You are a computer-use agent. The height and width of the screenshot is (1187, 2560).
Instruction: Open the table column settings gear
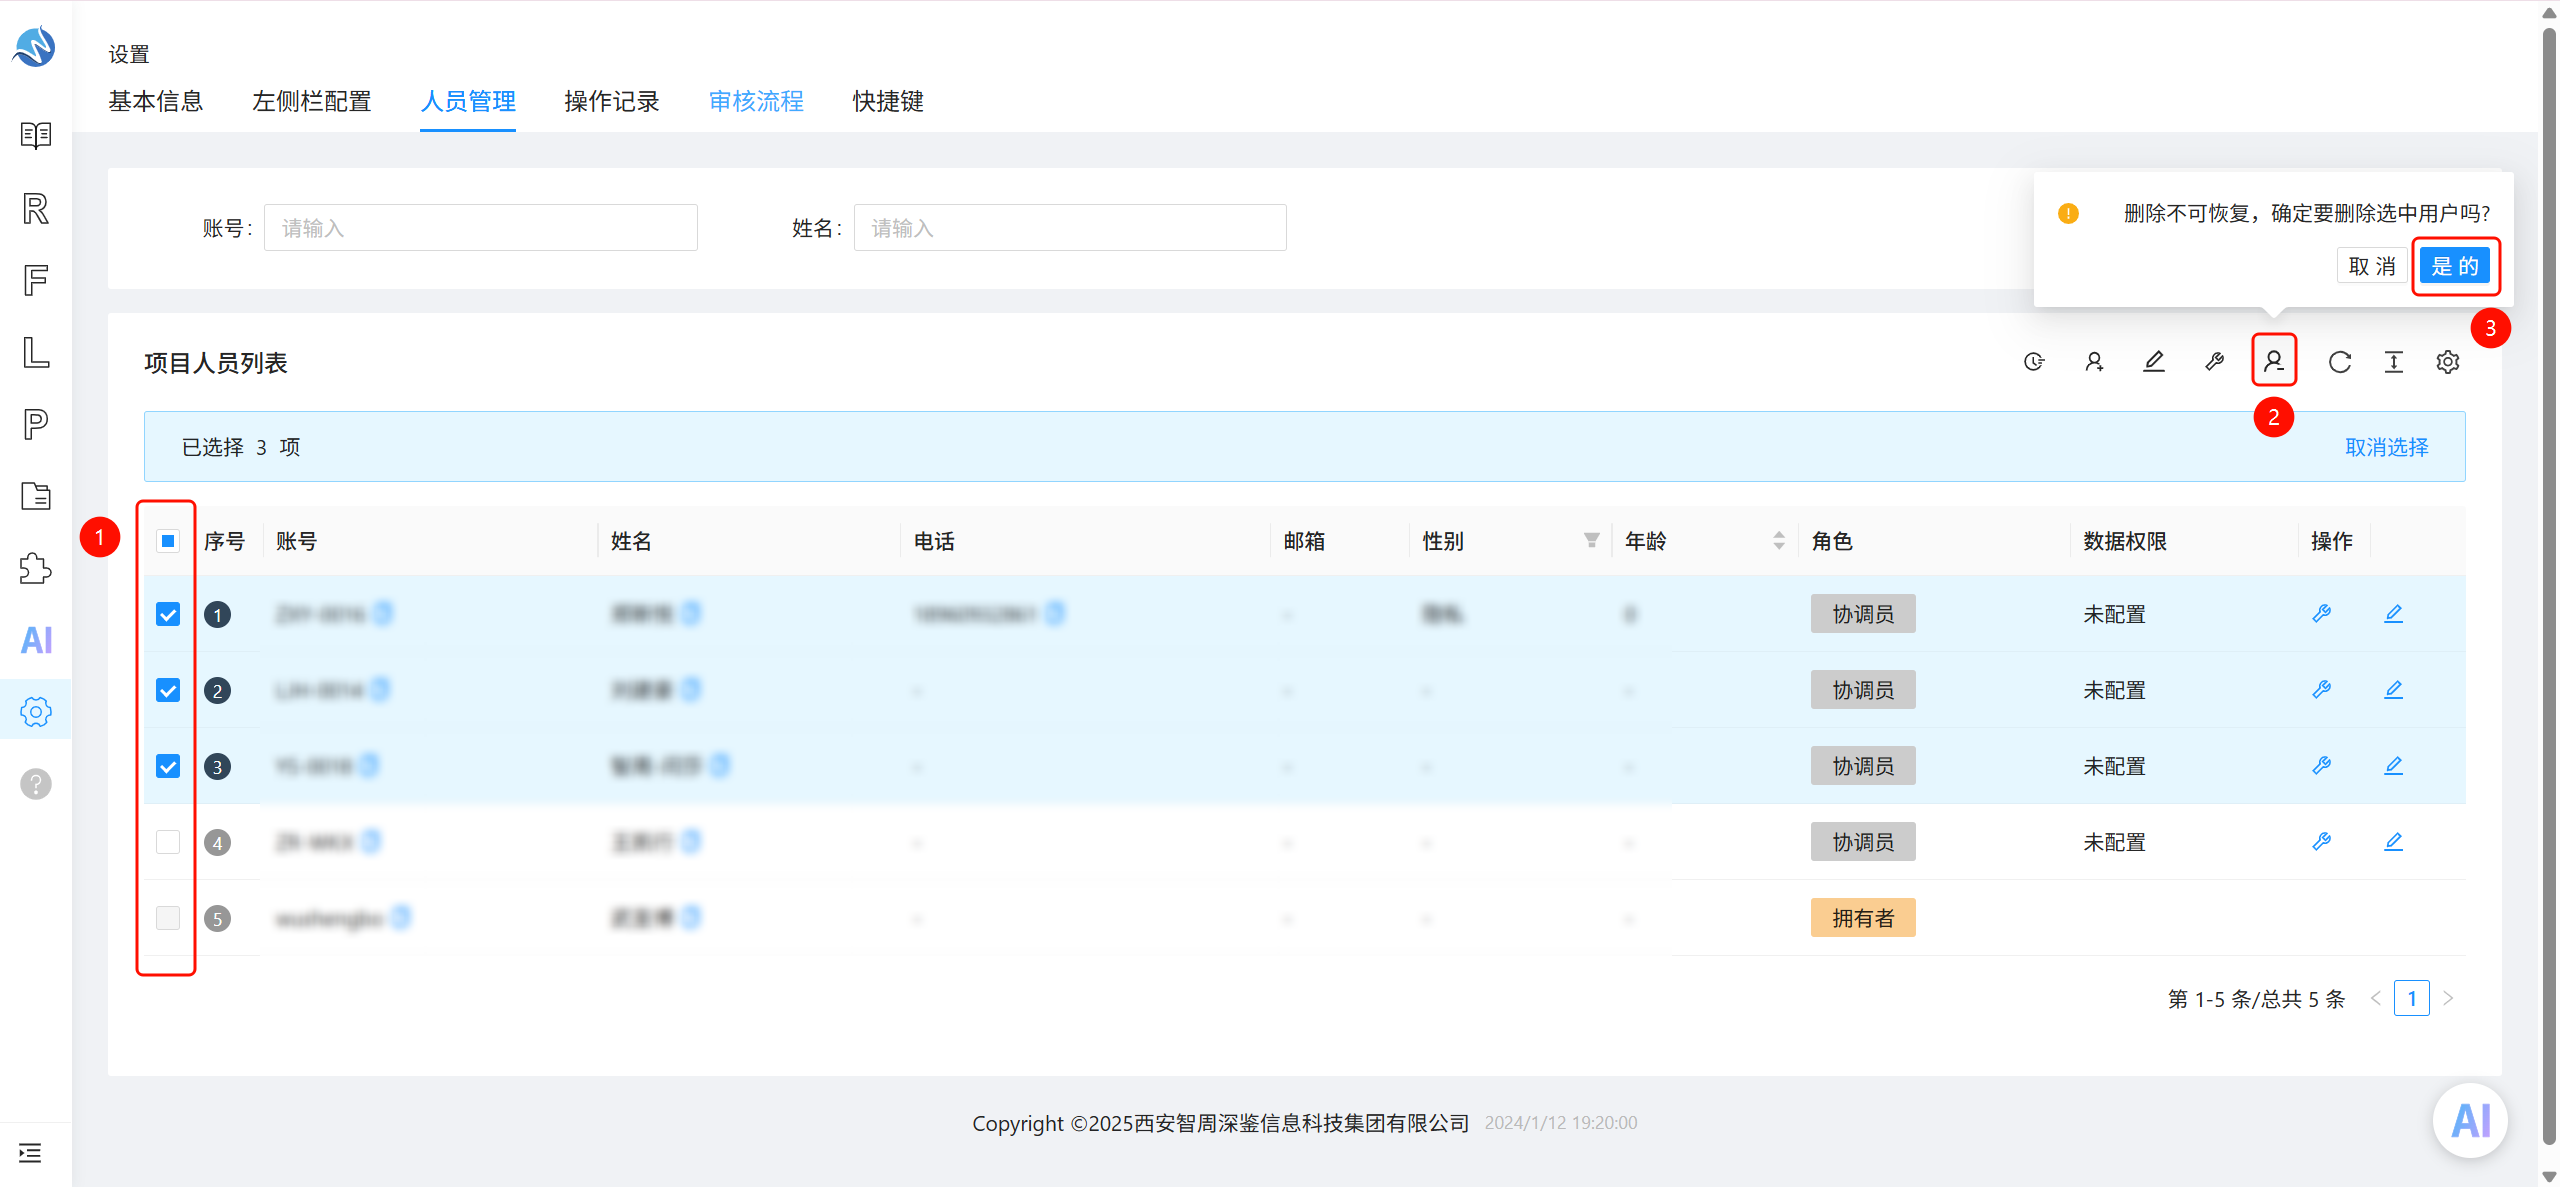2448,362
